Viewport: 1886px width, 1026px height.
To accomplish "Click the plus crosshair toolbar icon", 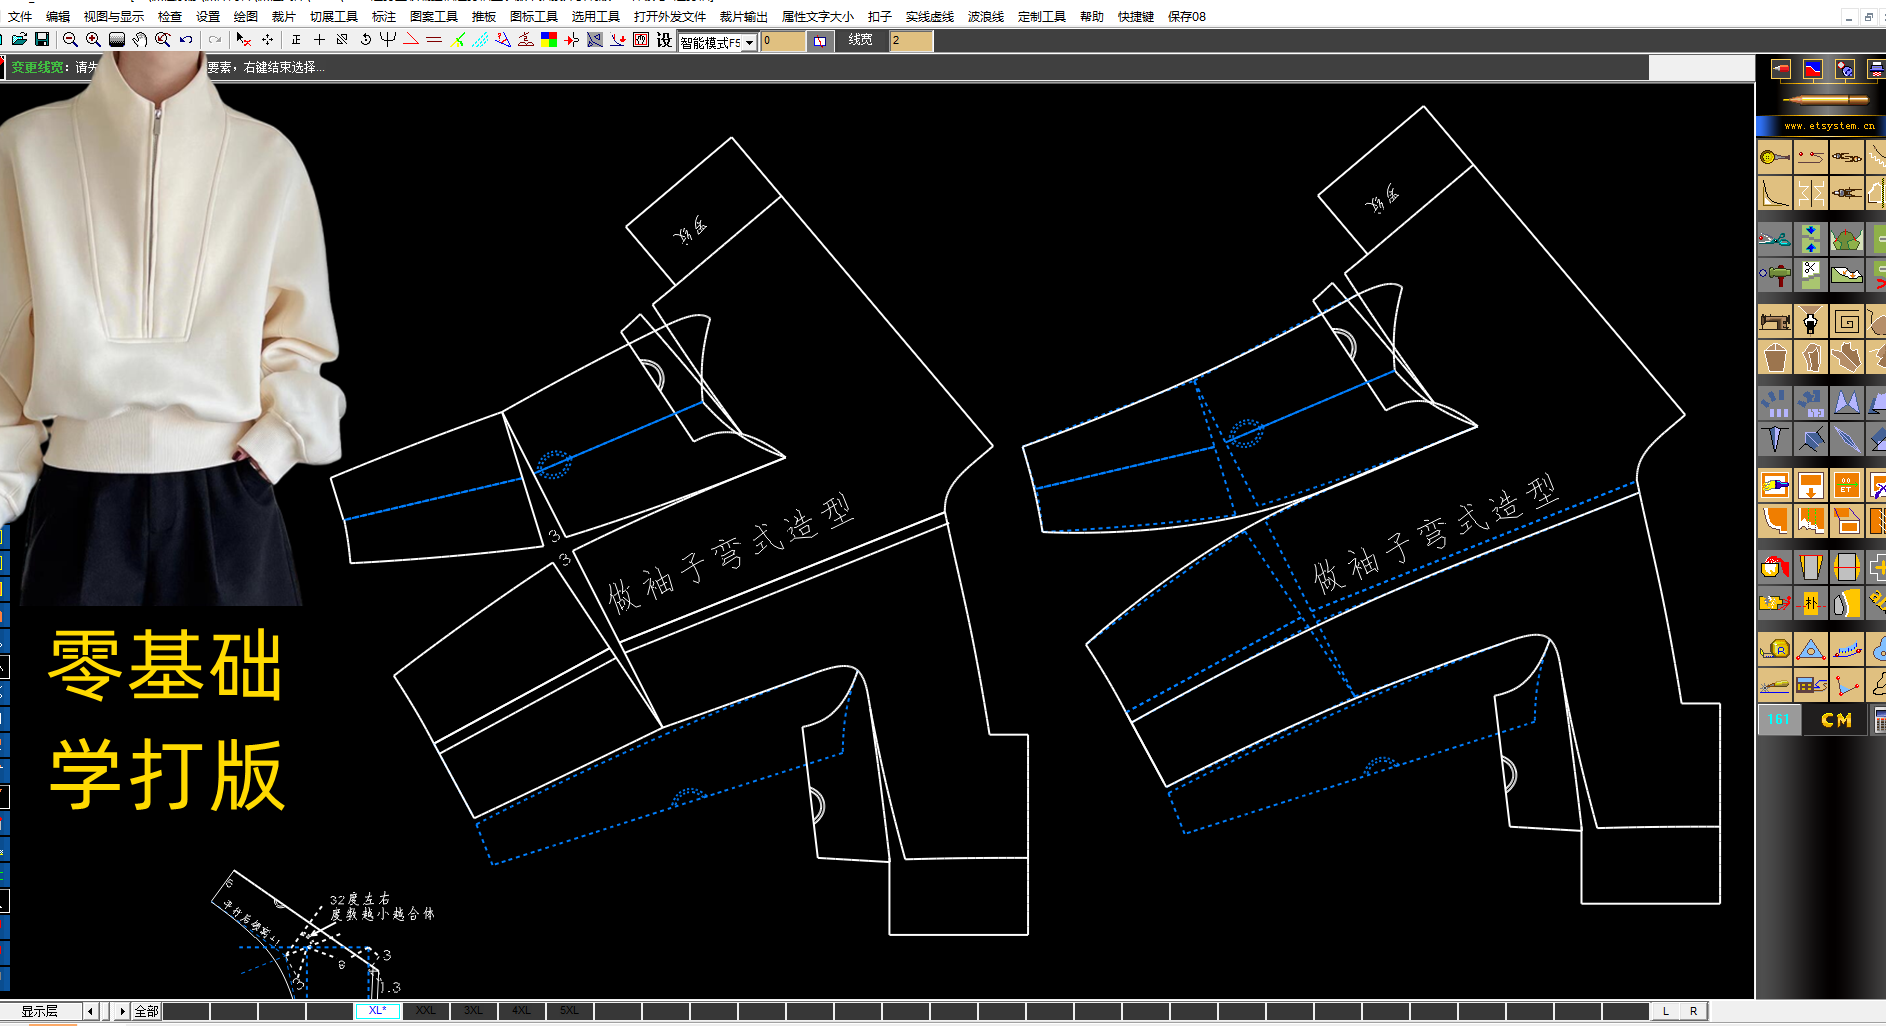I will (x=319, y=40).
